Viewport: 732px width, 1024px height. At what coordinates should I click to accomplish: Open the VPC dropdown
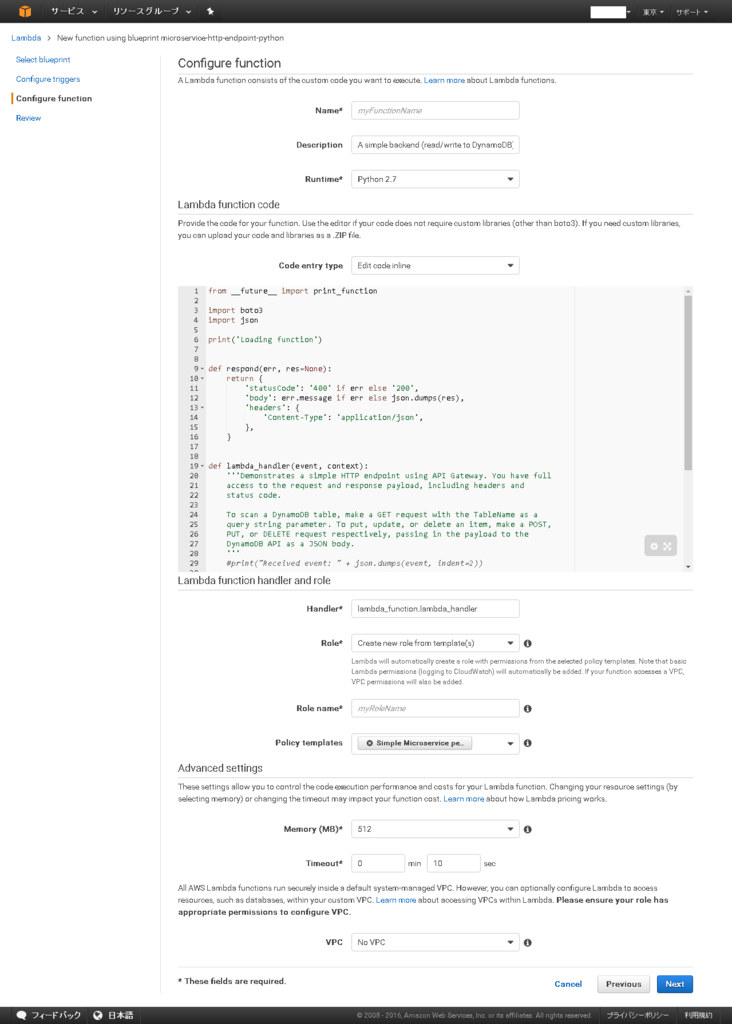tap(435, 942)
